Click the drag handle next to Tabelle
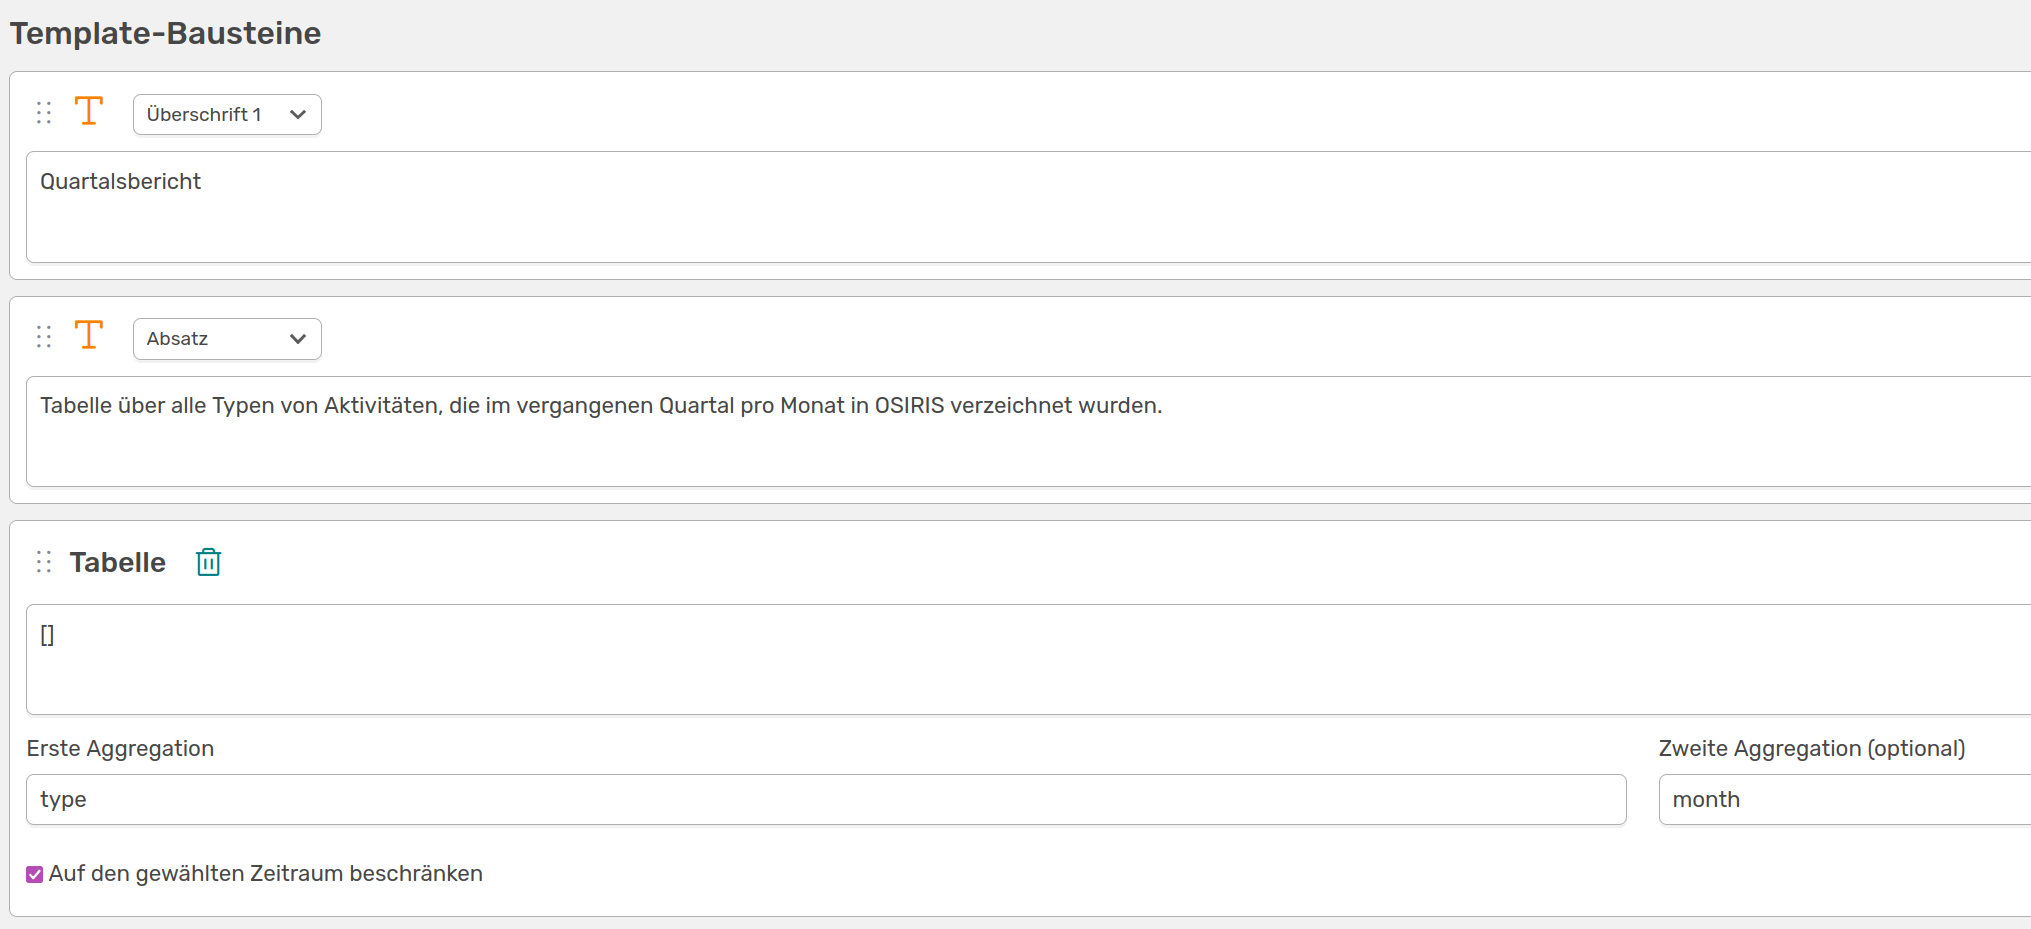The width and height of the screenshot is (2031, 929). click(44, 562)
